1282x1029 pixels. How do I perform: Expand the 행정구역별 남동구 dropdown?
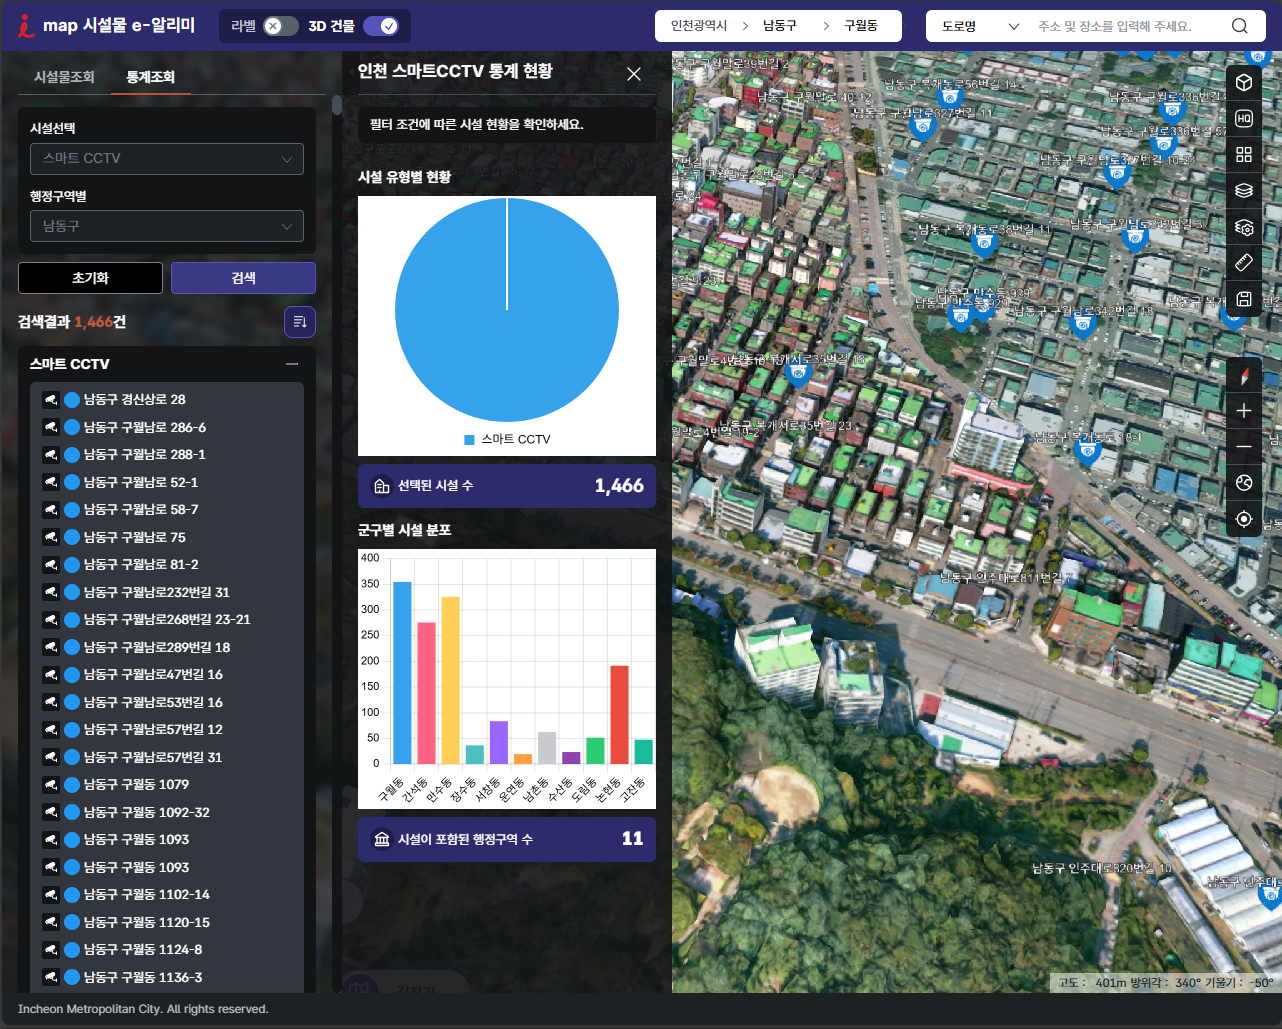click(167, 227)
